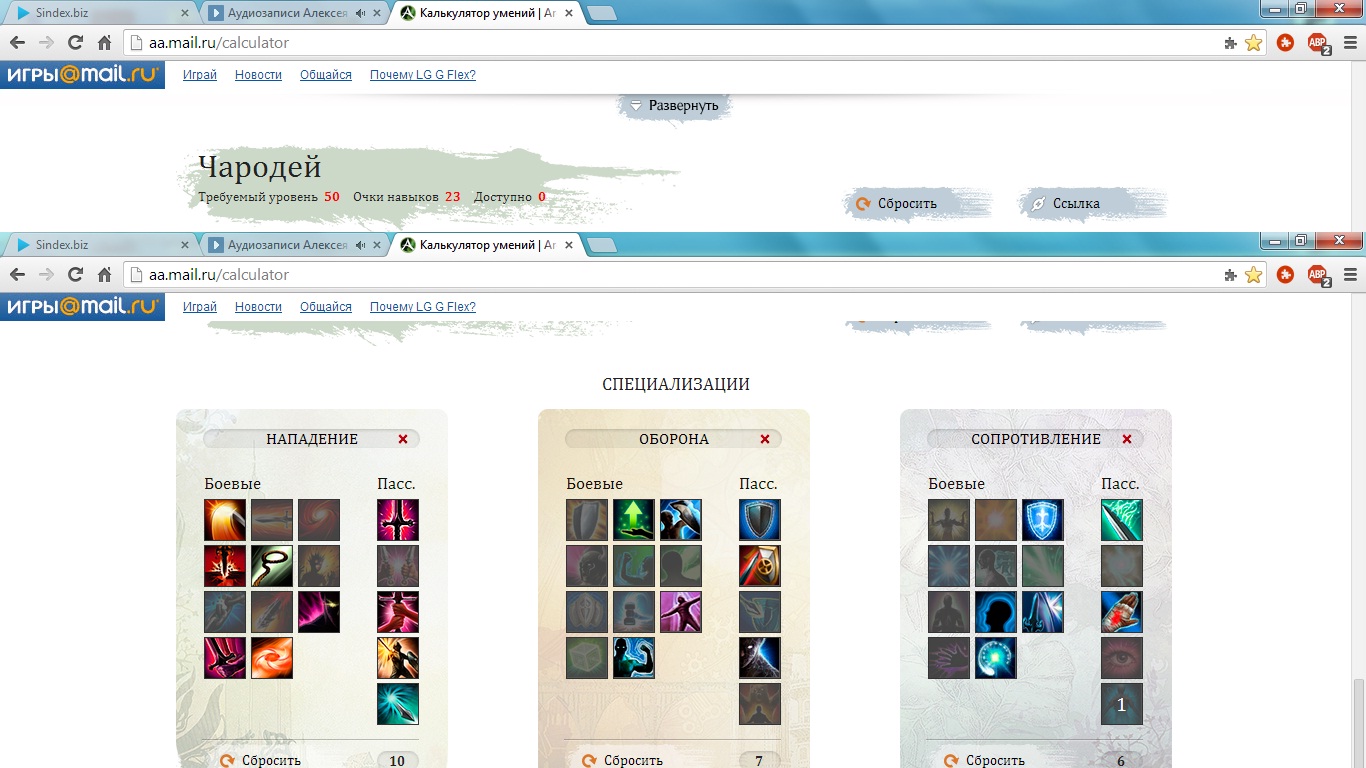Reset the Сопротивление skill tree
Image resolution: width=1366 pixels, height=768 pixels.
point(985,760)
